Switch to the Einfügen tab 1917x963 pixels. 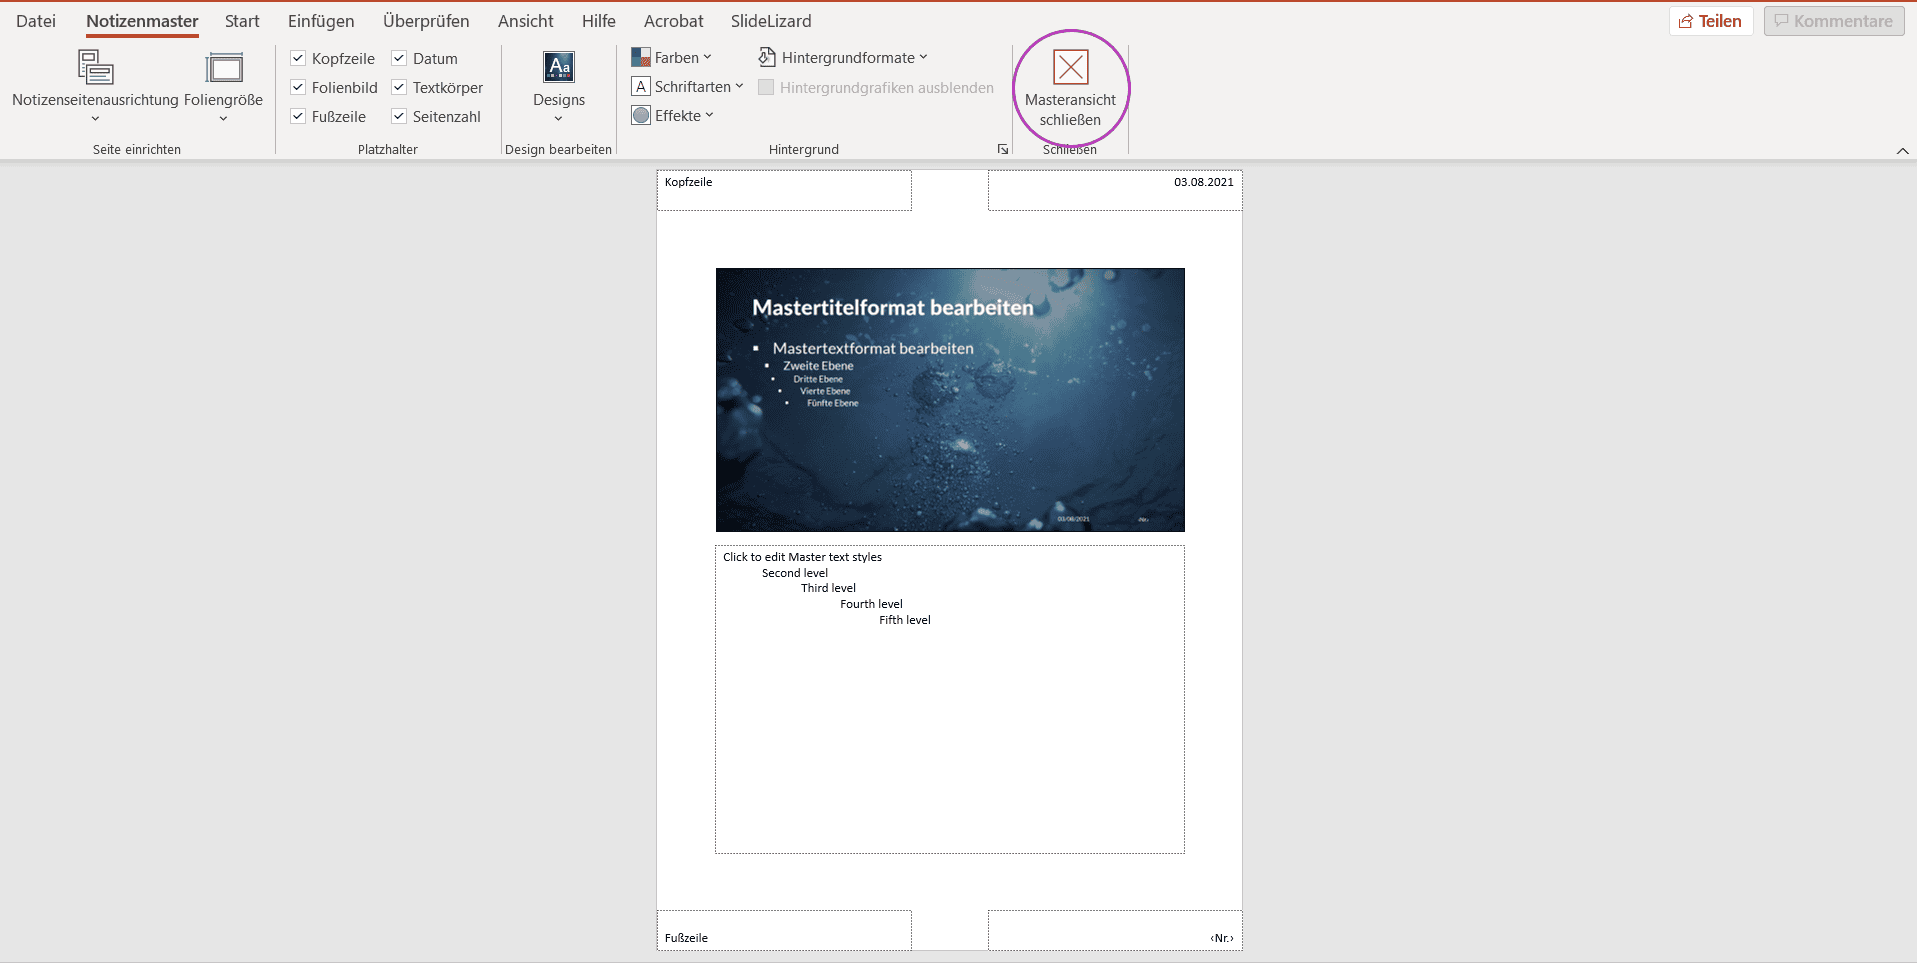[320, 20]
